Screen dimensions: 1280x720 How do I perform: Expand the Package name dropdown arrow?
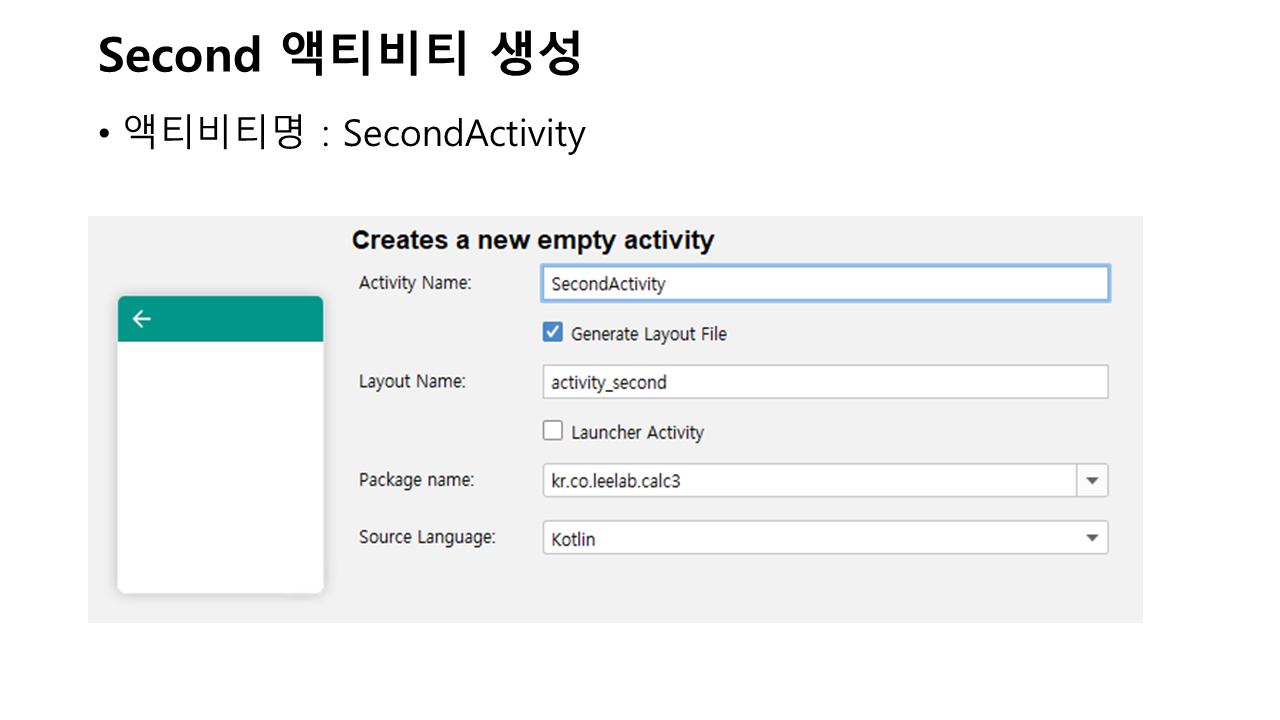(x=1092, y=481)
